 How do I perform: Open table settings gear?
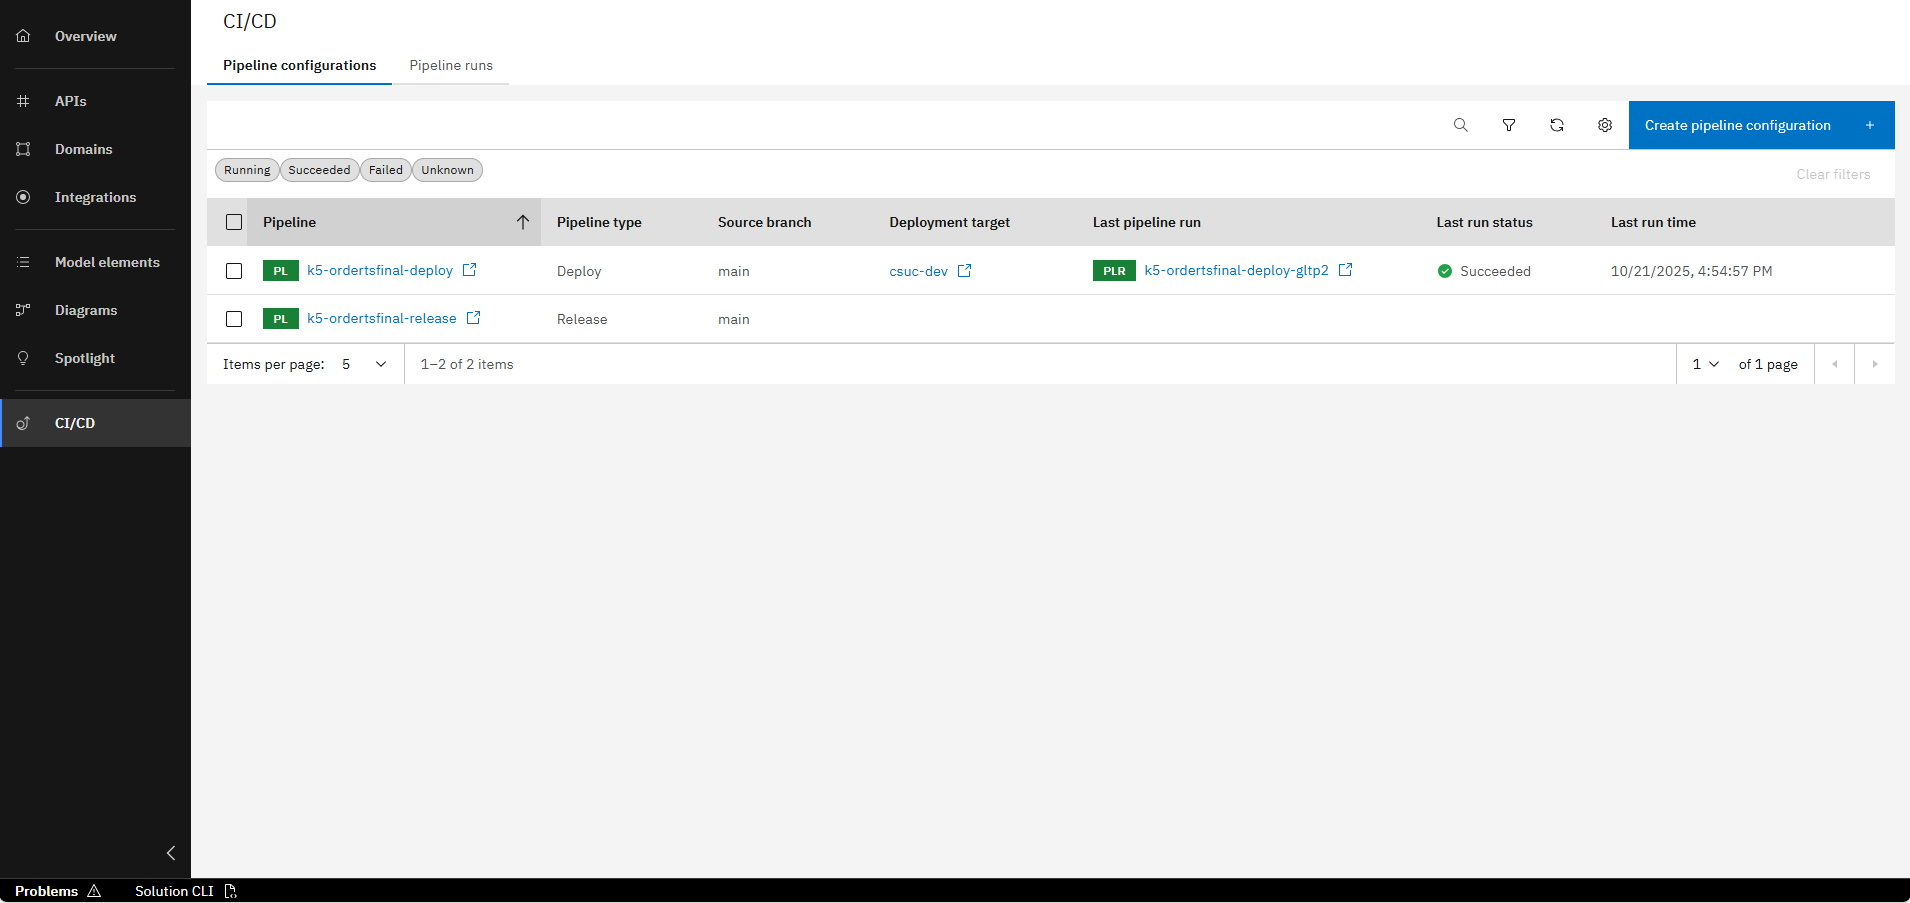[x=1604, y=124]
